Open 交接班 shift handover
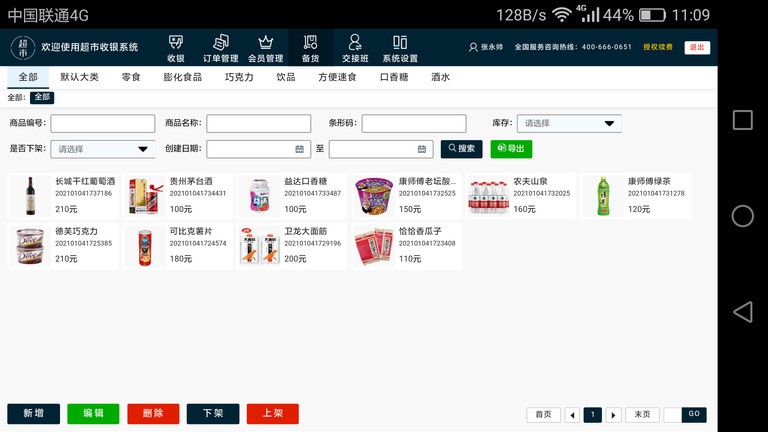The image size is (768, 432). click(x=355, y=47)
